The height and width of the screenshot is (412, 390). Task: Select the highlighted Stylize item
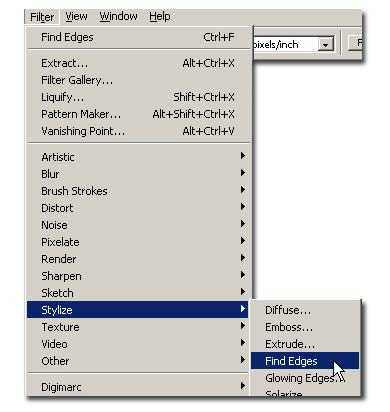[x=138, y=310]
